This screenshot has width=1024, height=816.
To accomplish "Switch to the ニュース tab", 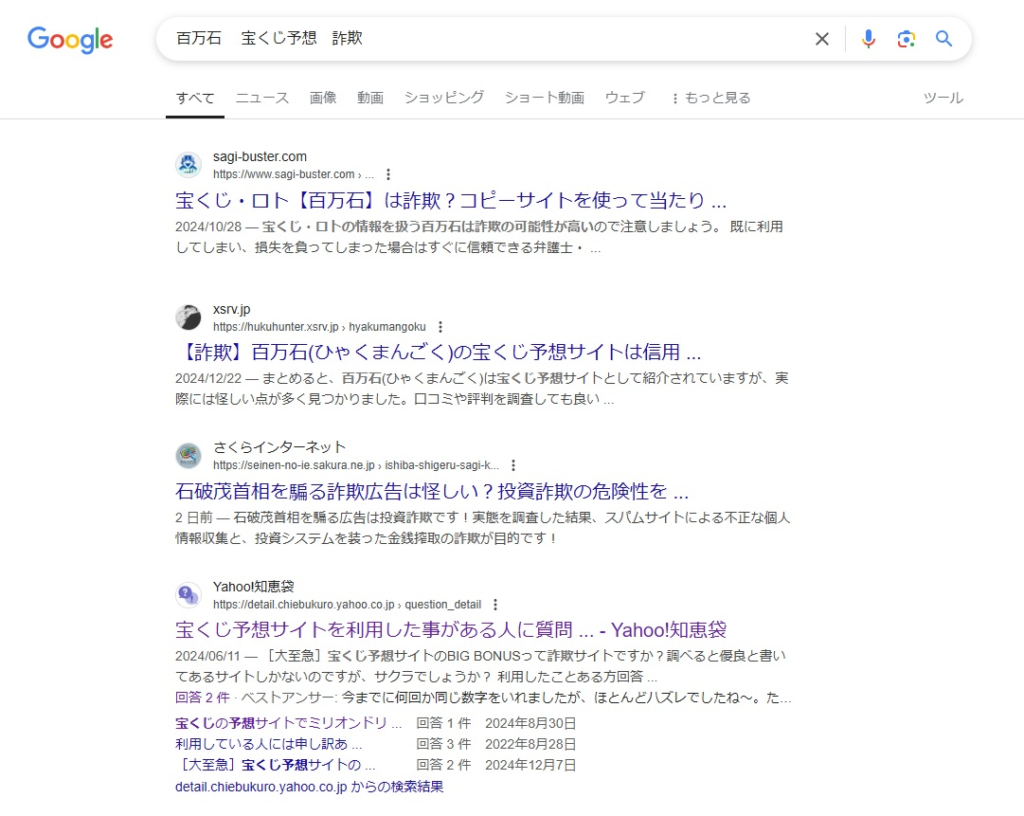I will 262,98.
